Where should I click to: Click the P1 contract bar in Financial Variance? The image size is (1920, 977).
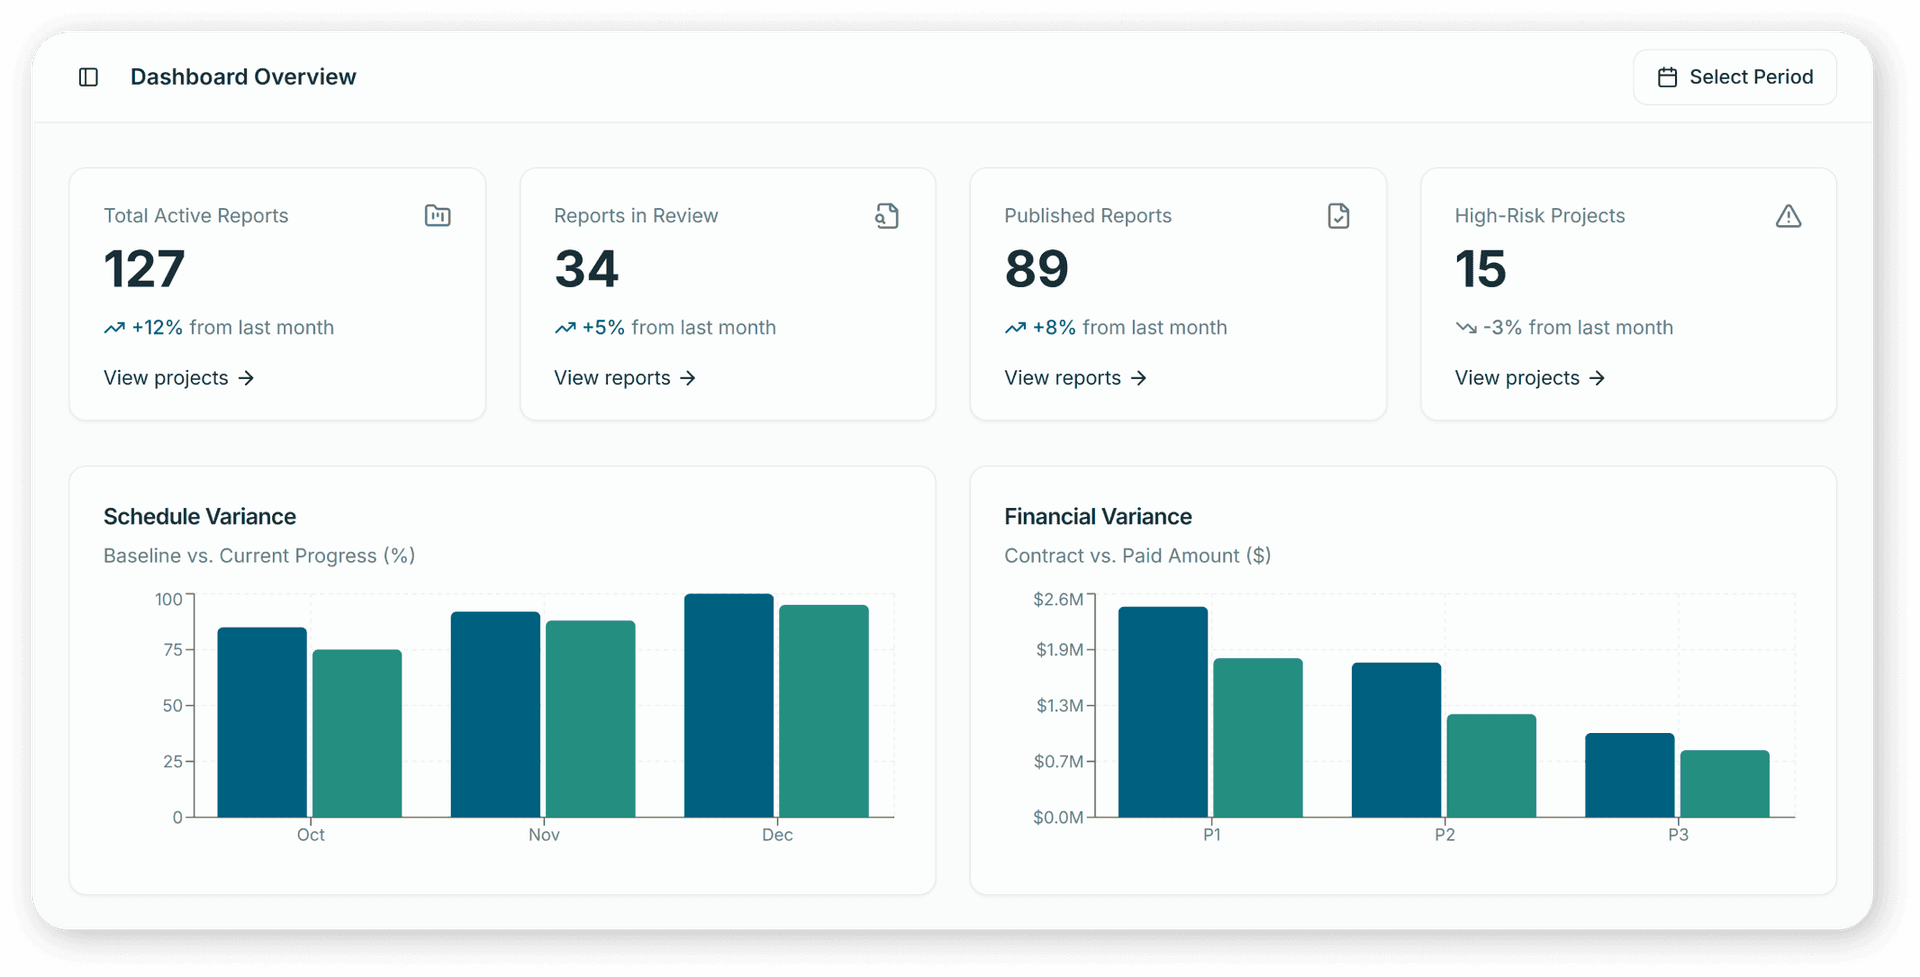1161,710
